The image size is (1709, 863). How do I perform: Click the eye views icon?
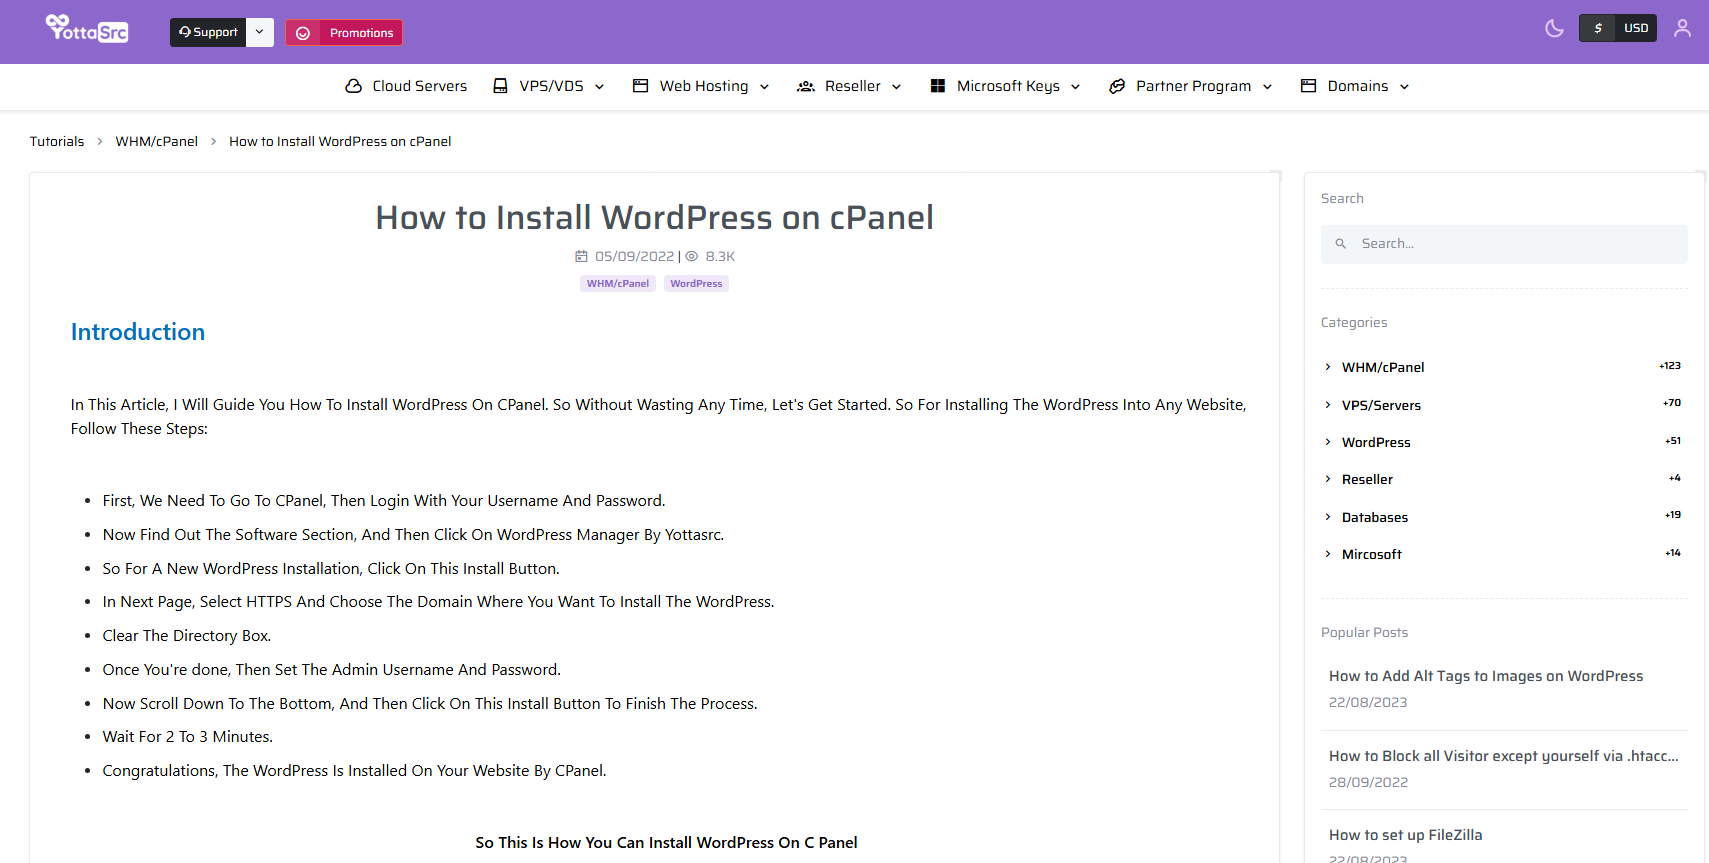point(691,257)
